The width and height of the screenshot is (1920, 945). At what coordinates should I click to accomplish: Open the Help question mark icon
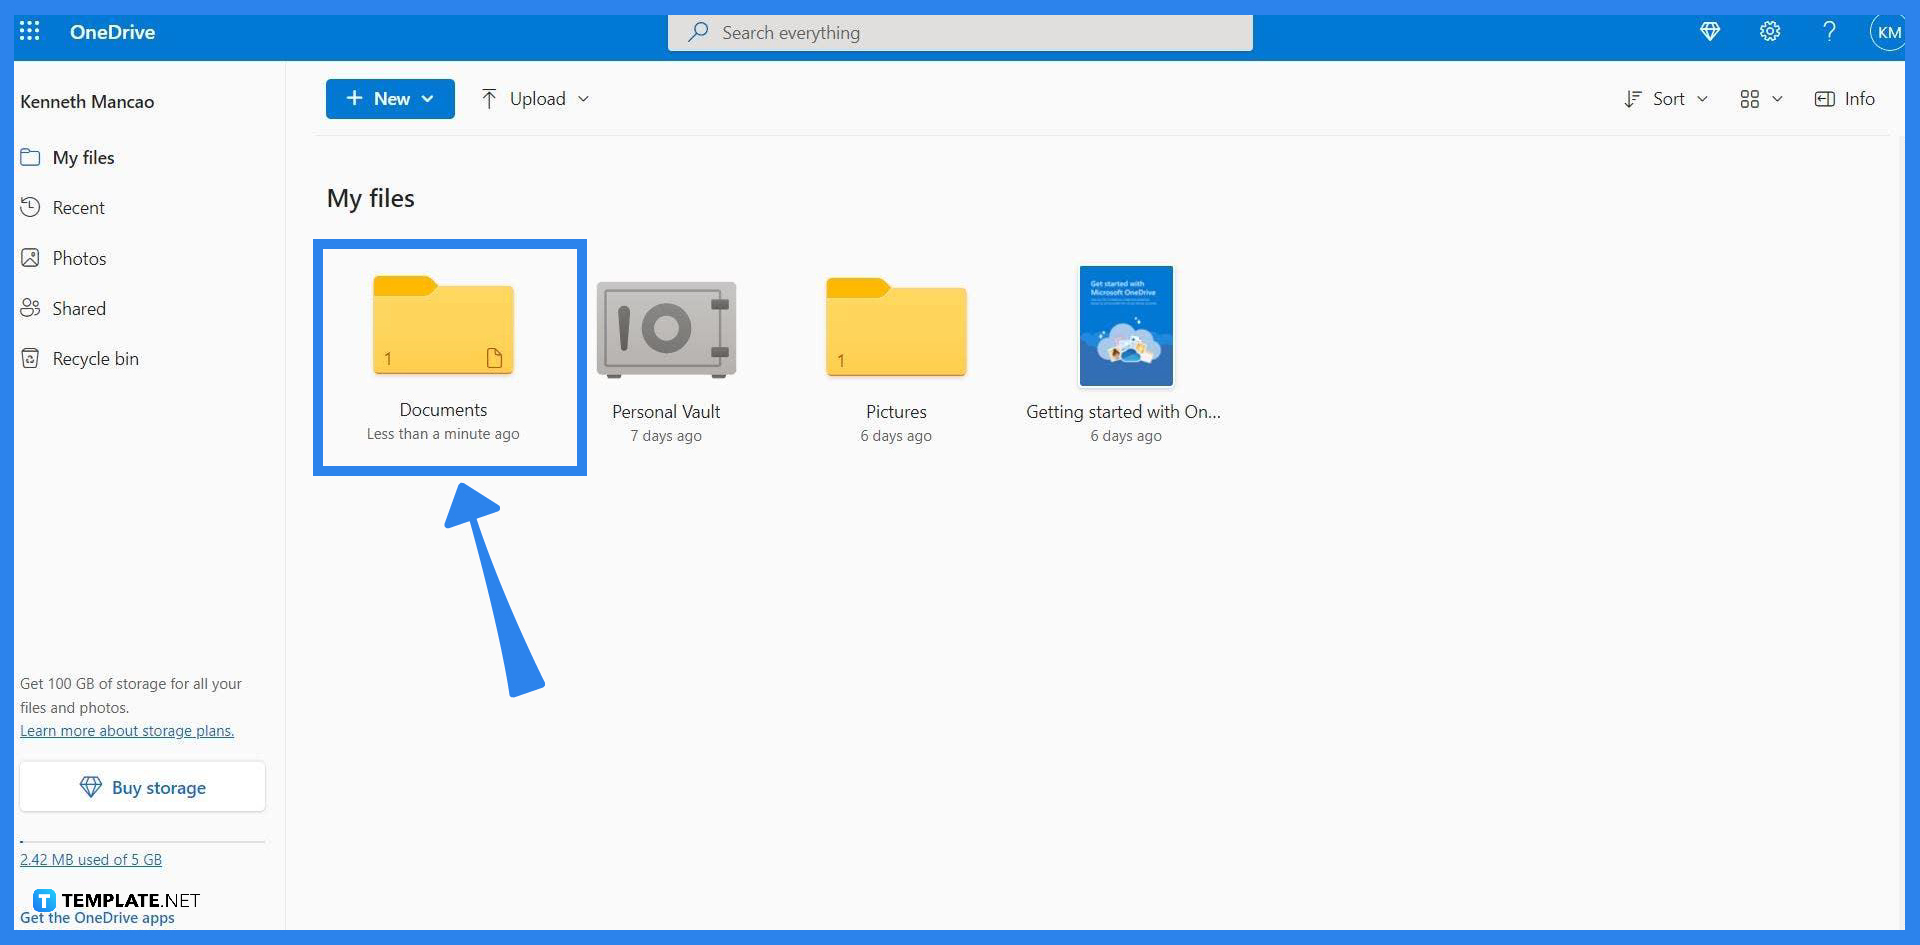[x=1829, y=31]
